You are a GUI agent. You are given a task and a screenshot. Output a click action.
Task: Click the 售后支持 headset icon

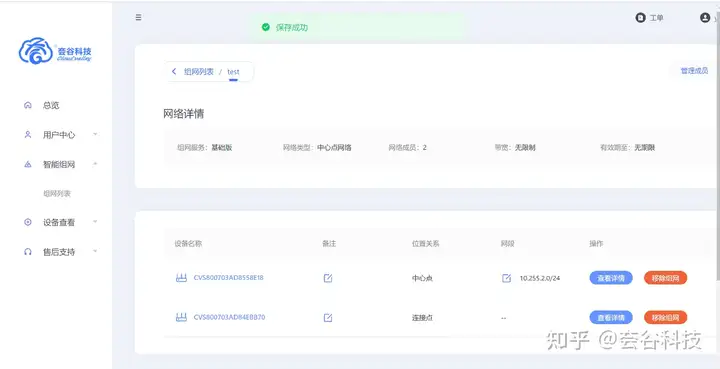tap(28, 252)
